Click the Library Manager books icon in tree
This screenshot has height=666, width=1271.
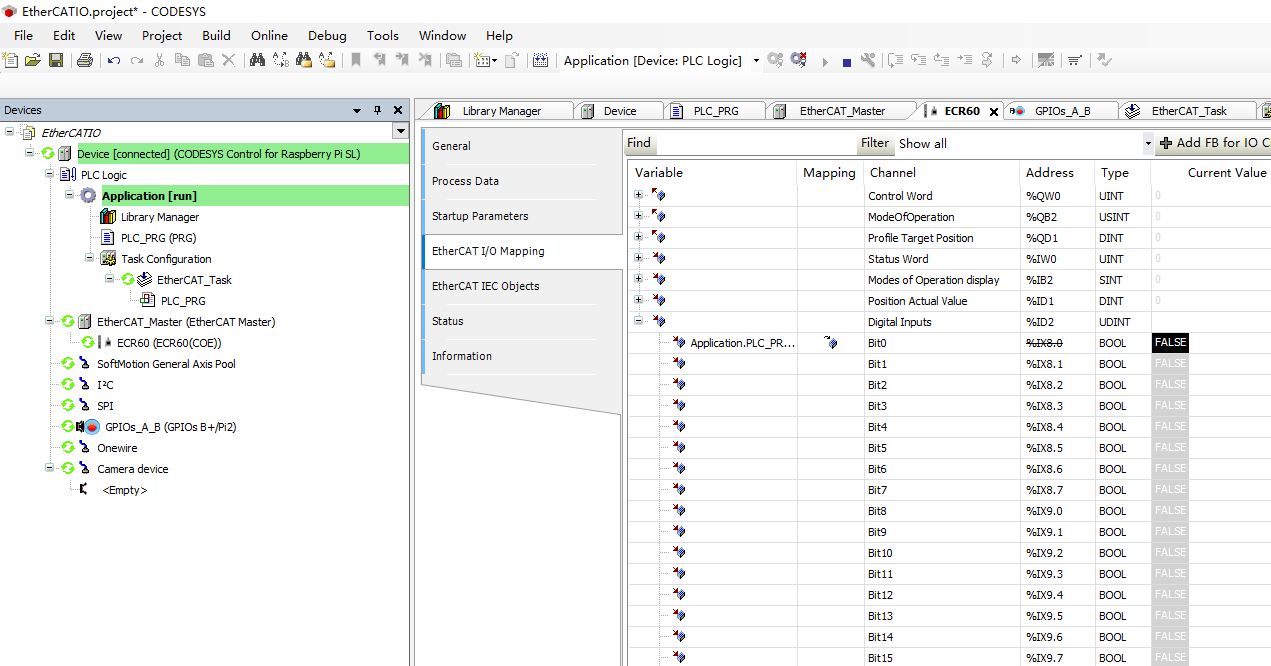point(108,217)
